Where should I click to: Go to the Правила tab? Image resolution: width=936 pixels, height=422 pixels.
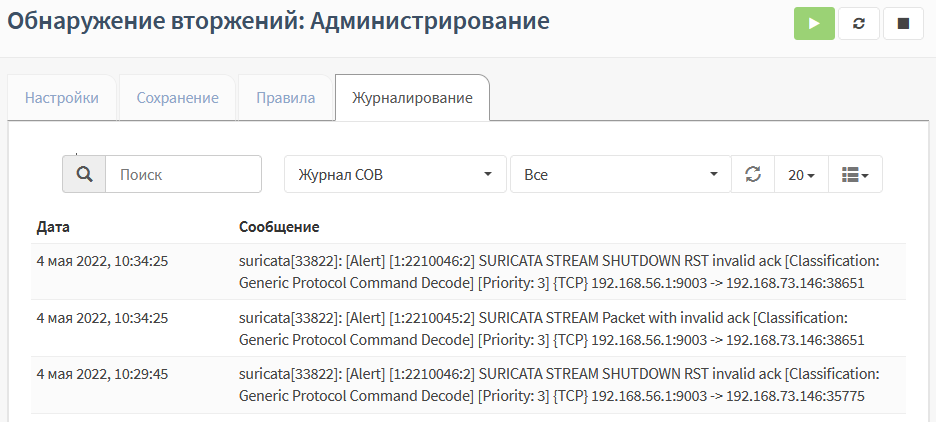[285, 98]
